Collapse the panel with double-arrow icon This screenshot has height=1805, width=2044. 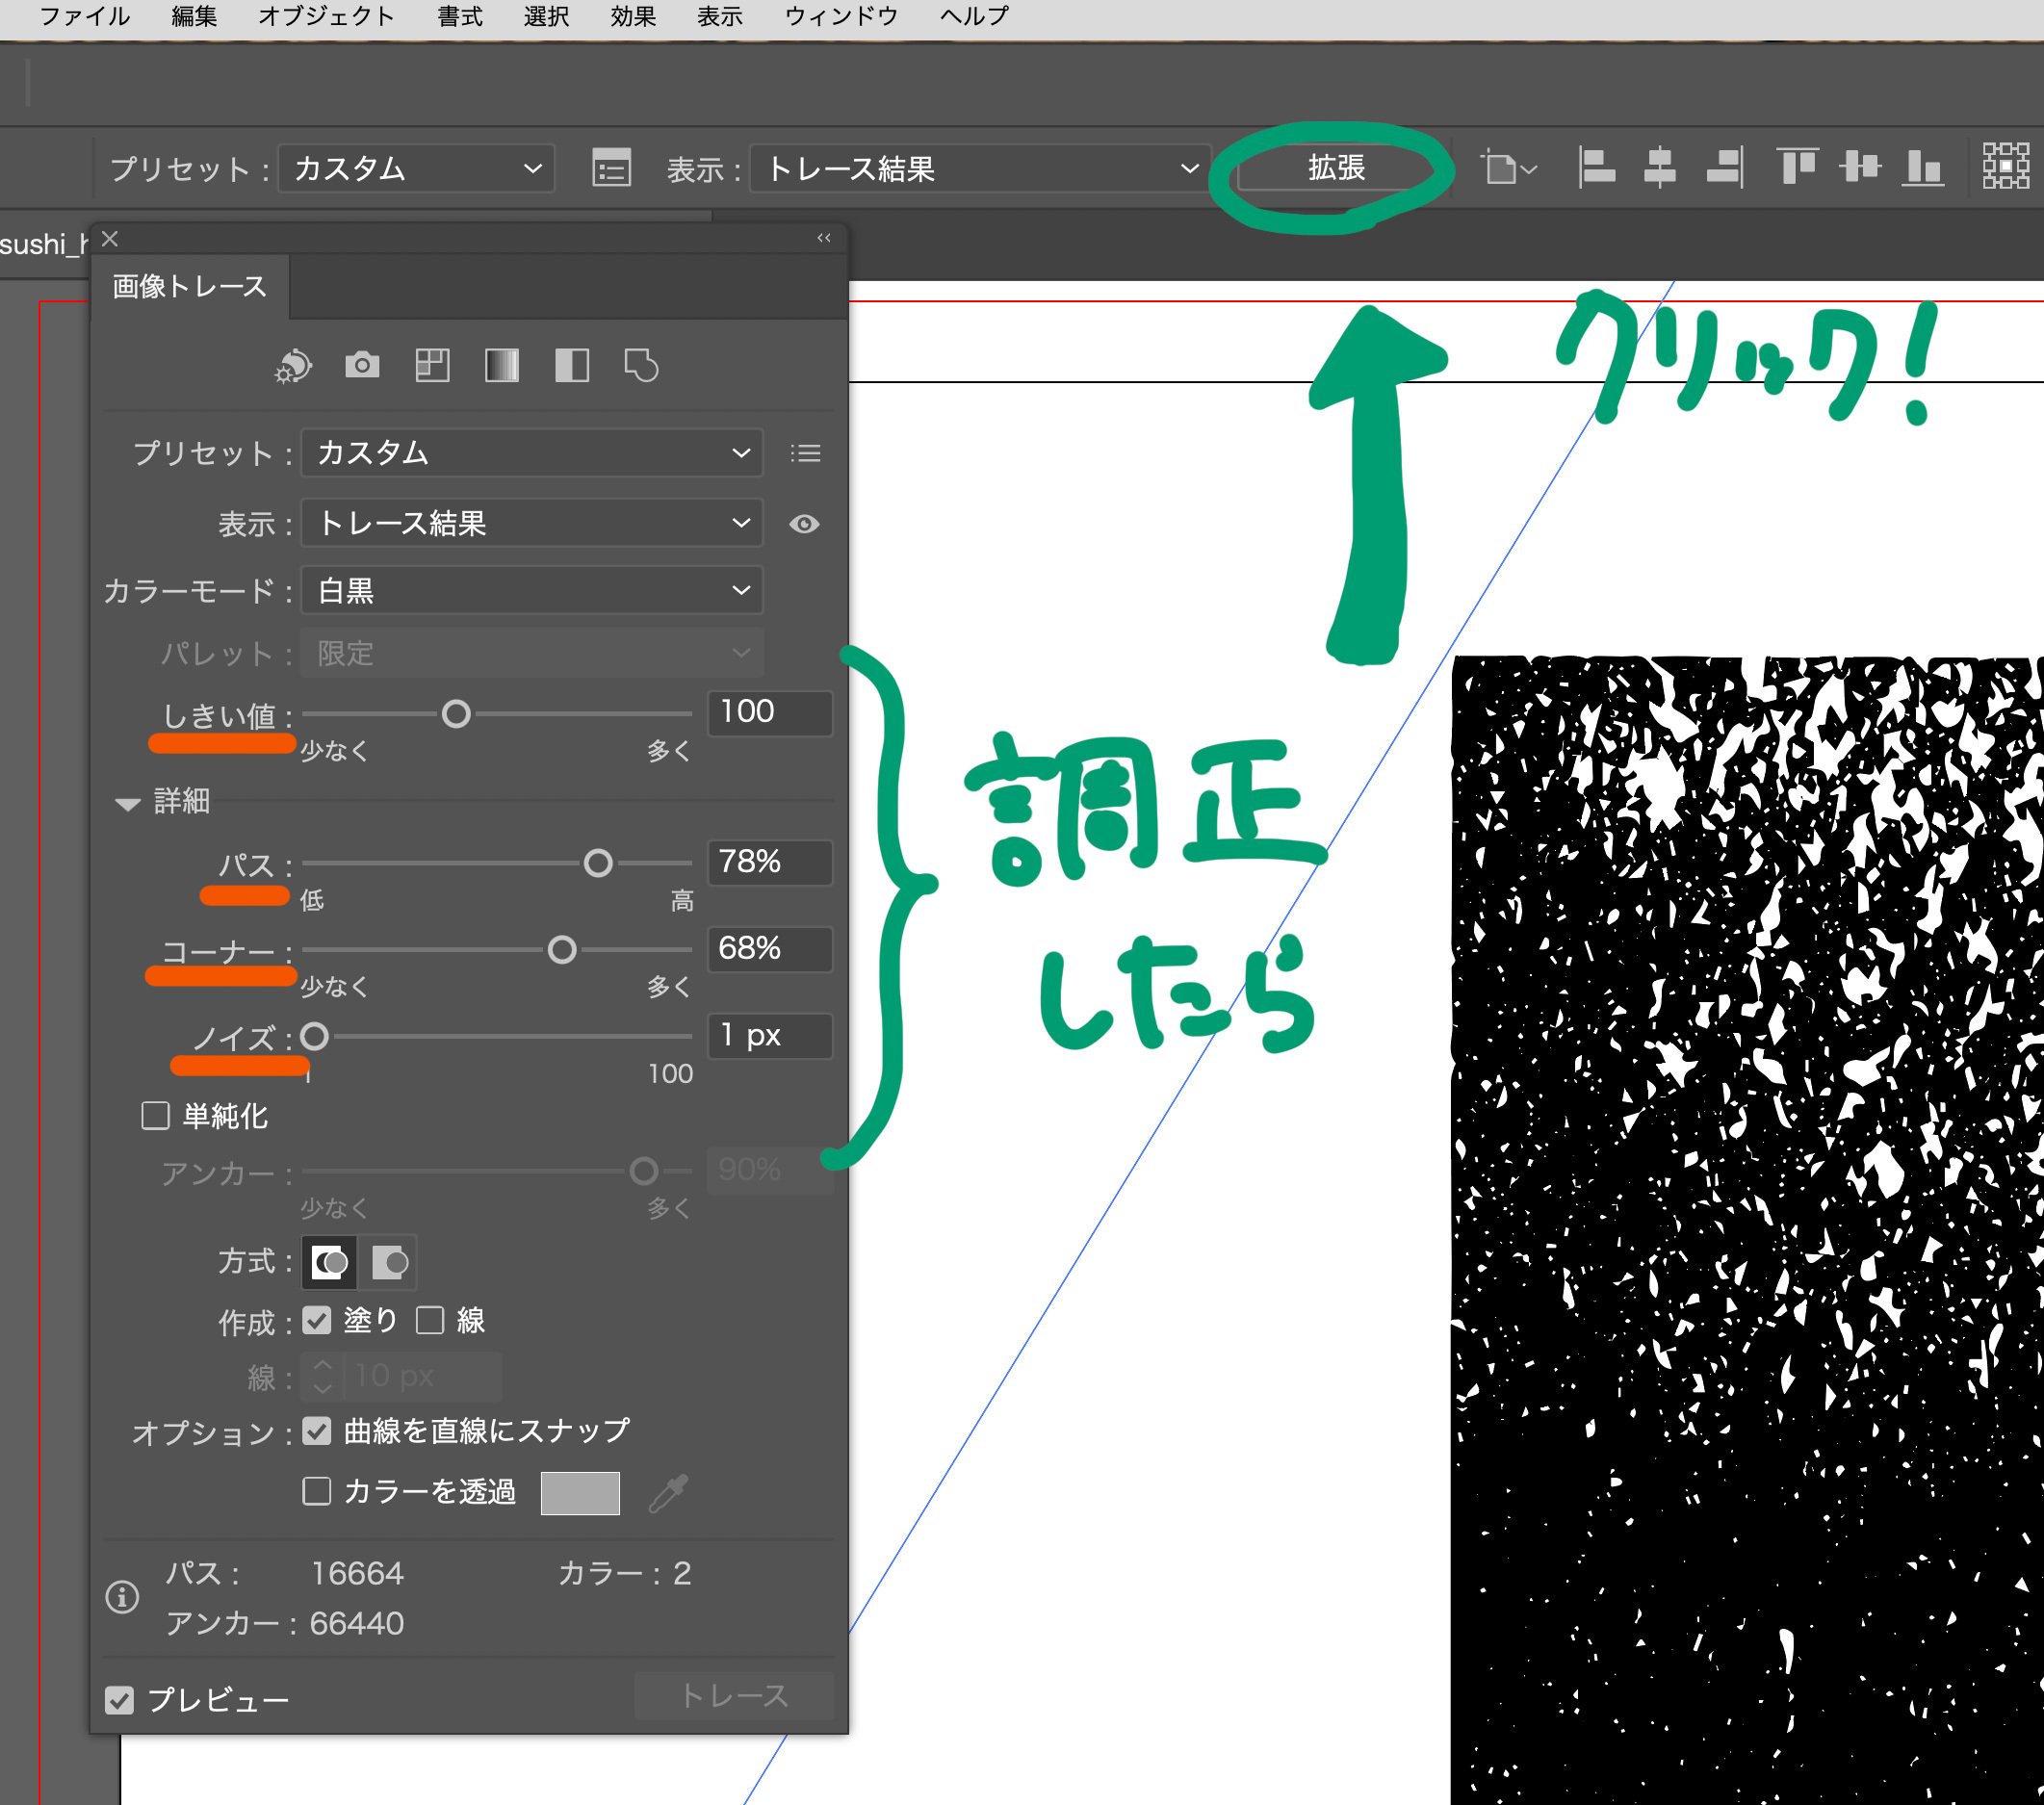point(824,238)
